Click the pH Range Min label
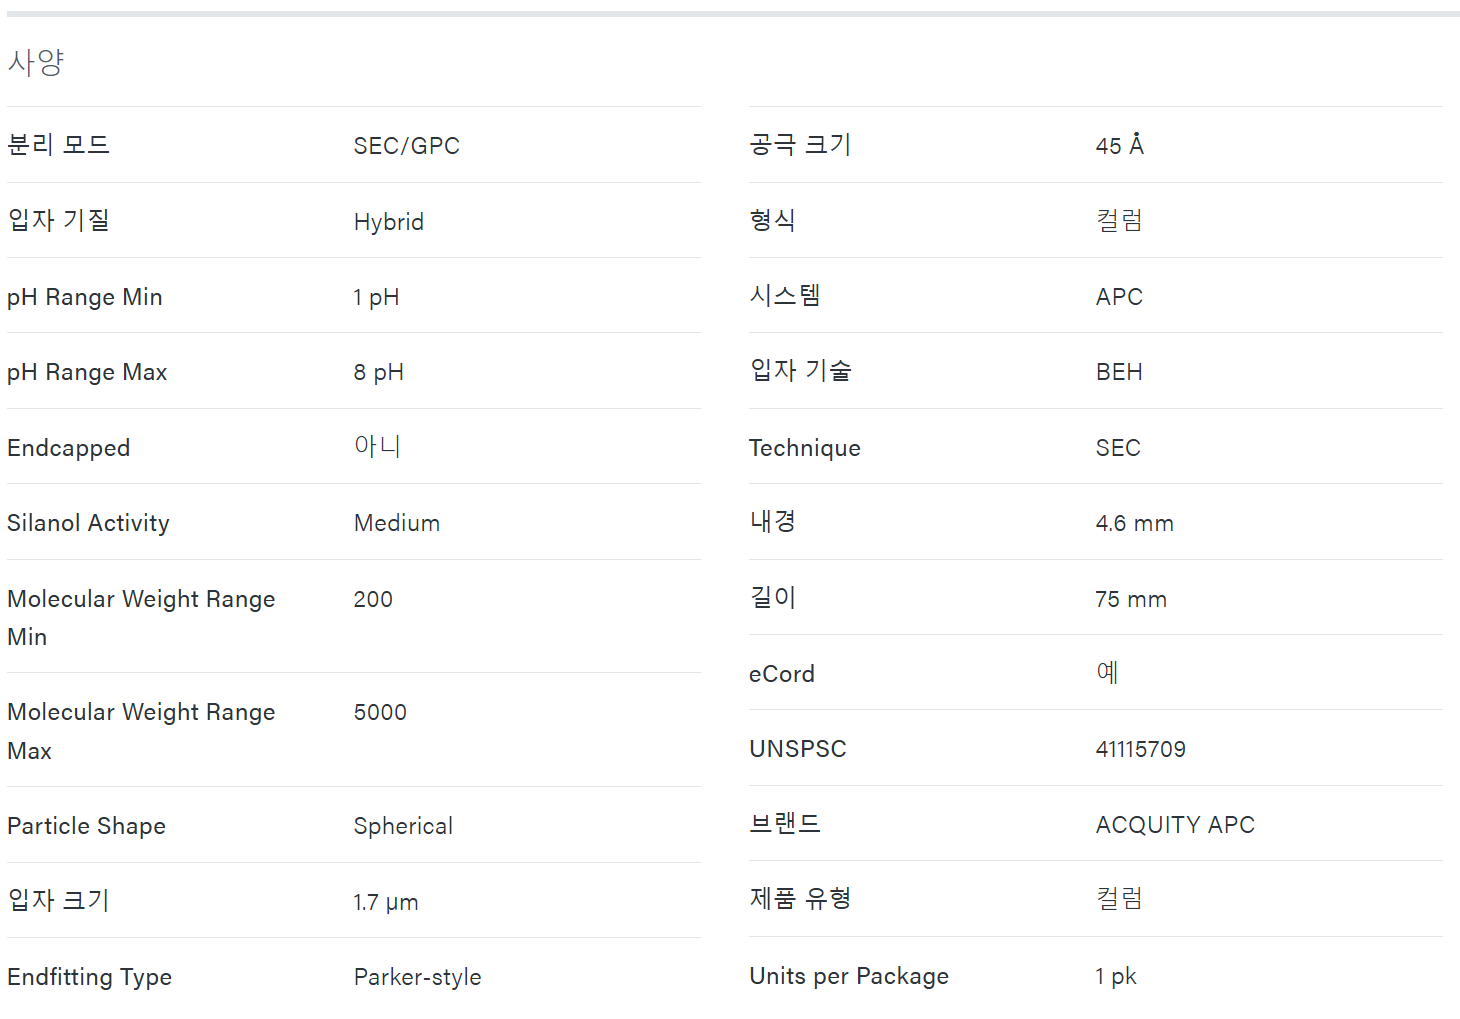Screen dimensions: 1460x1019 click(85, 297)
